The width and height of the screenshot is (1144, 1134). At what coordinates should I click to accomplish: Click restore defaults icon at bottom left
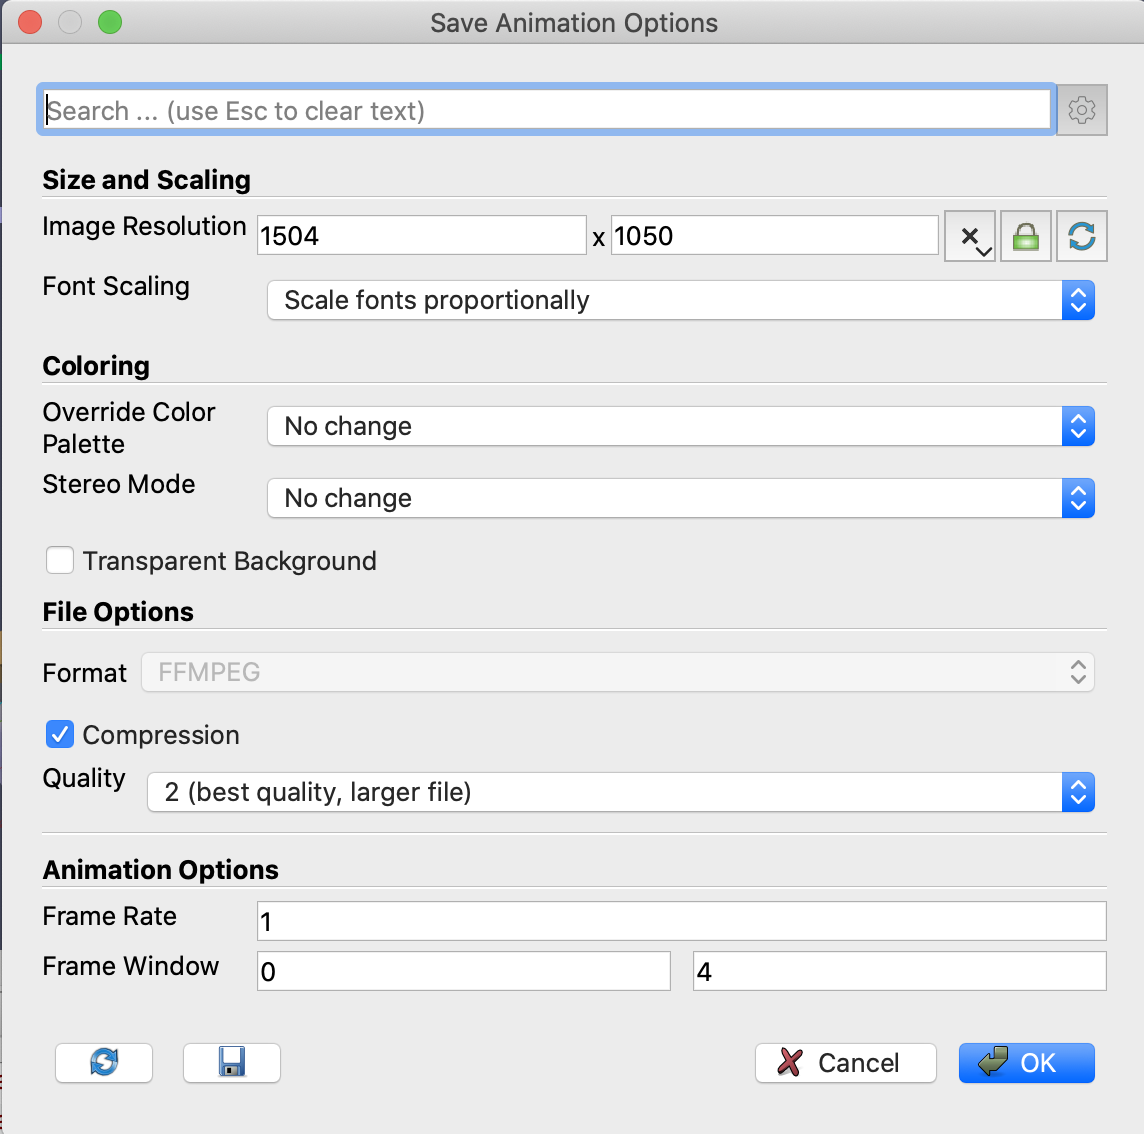point(104,1062)
